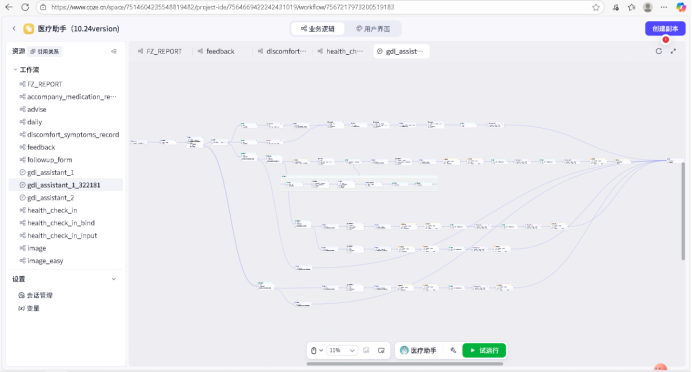The image size is (692, 372).
Task: Open browser favorites list icon
Action: point(632,7)
